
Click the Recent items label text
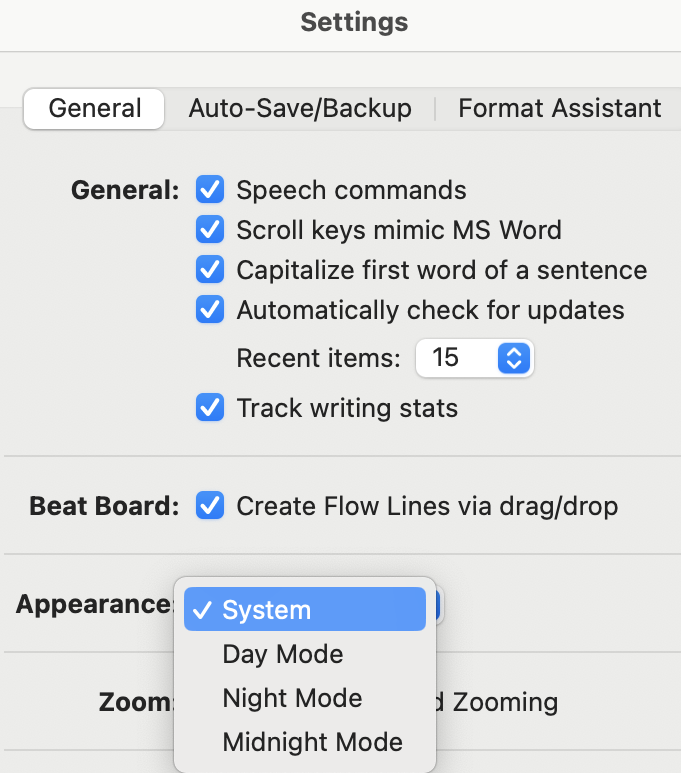(x=319, y=358)
